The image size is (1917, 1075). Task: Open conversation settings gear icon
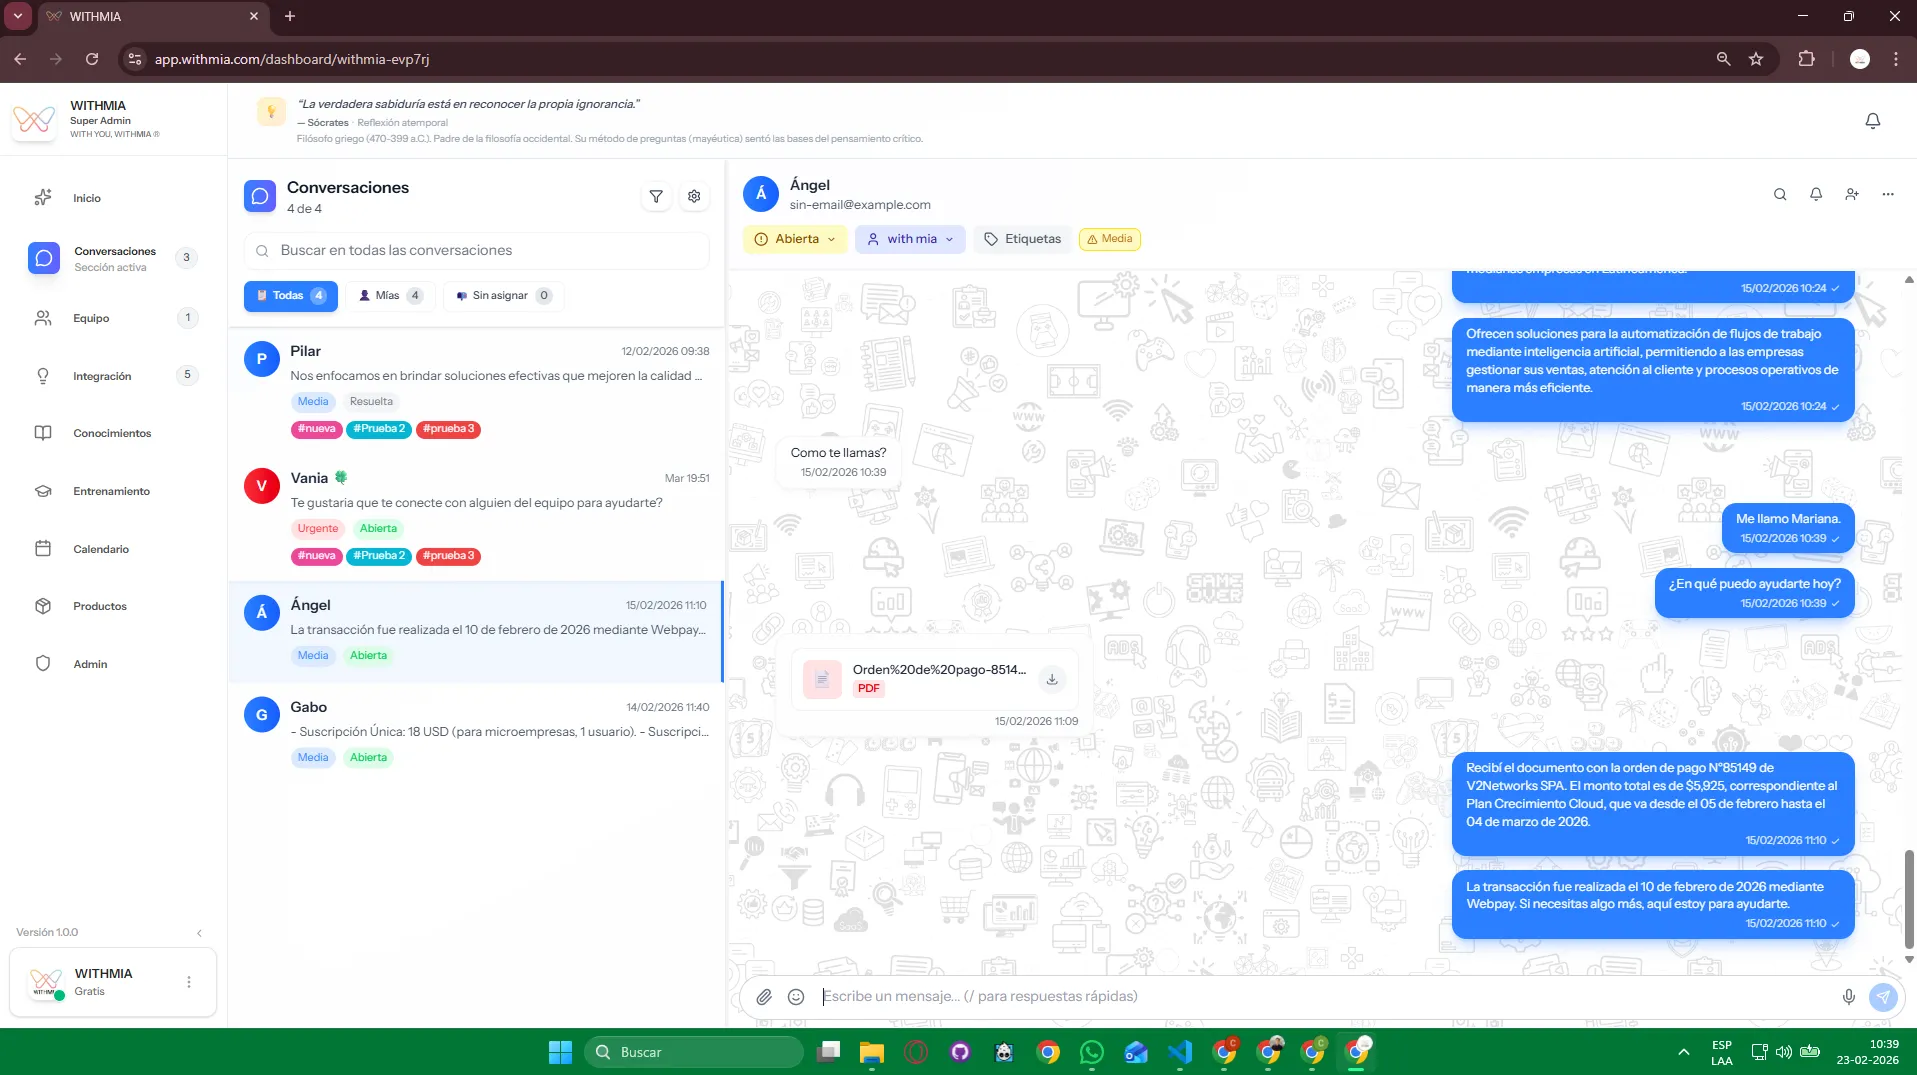[694, 197]
